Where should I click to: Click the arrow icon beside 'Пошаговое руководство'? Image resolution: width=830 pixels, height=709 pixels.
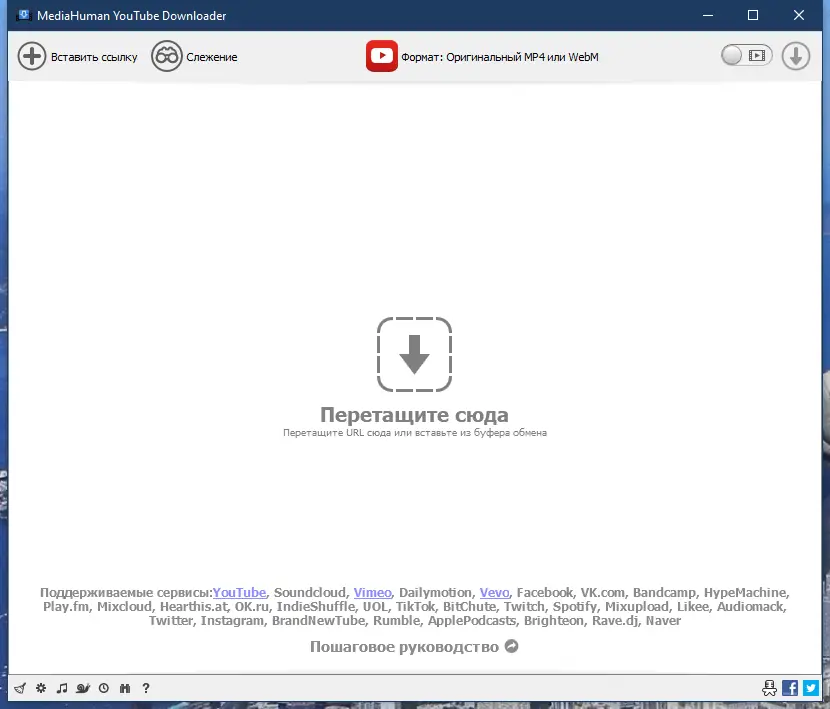[511, 647]
